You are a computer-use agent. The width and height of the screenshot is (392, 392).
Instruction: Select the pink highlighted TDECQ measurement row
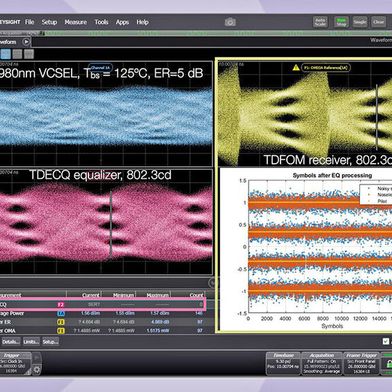point(102,304)
